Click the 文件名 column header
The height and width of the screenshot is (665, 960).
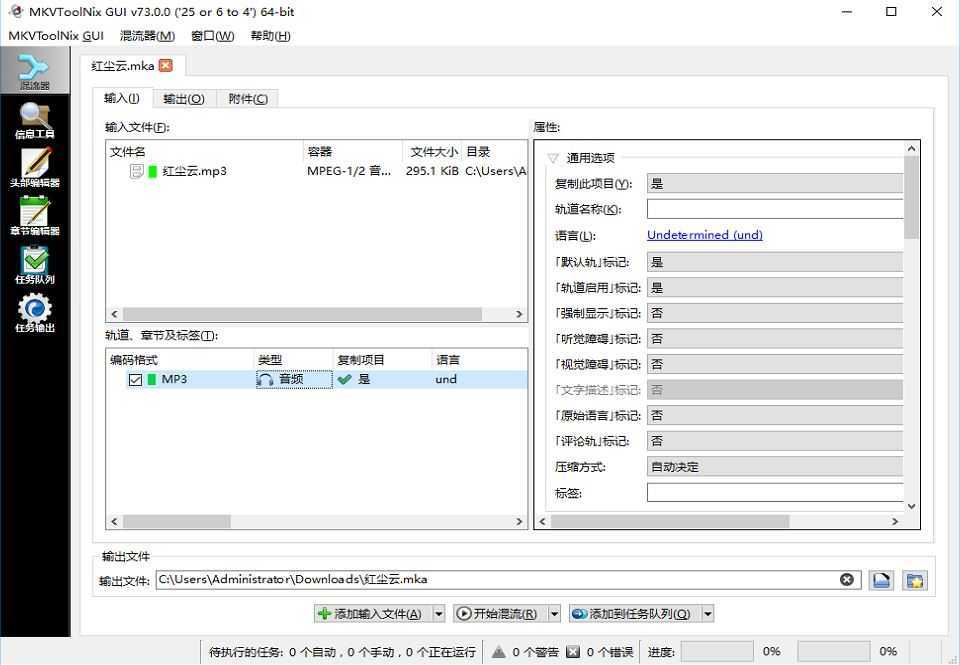tap(204, 151)
